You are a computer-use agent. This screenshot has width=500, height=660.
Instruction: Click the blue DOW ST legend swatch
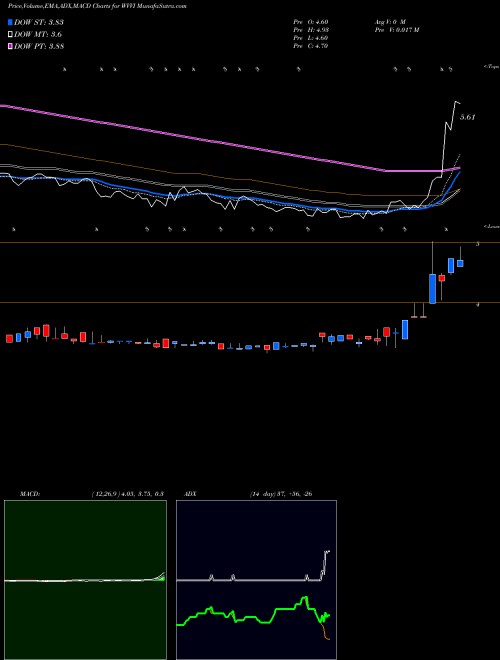click(x=10, y=22)
